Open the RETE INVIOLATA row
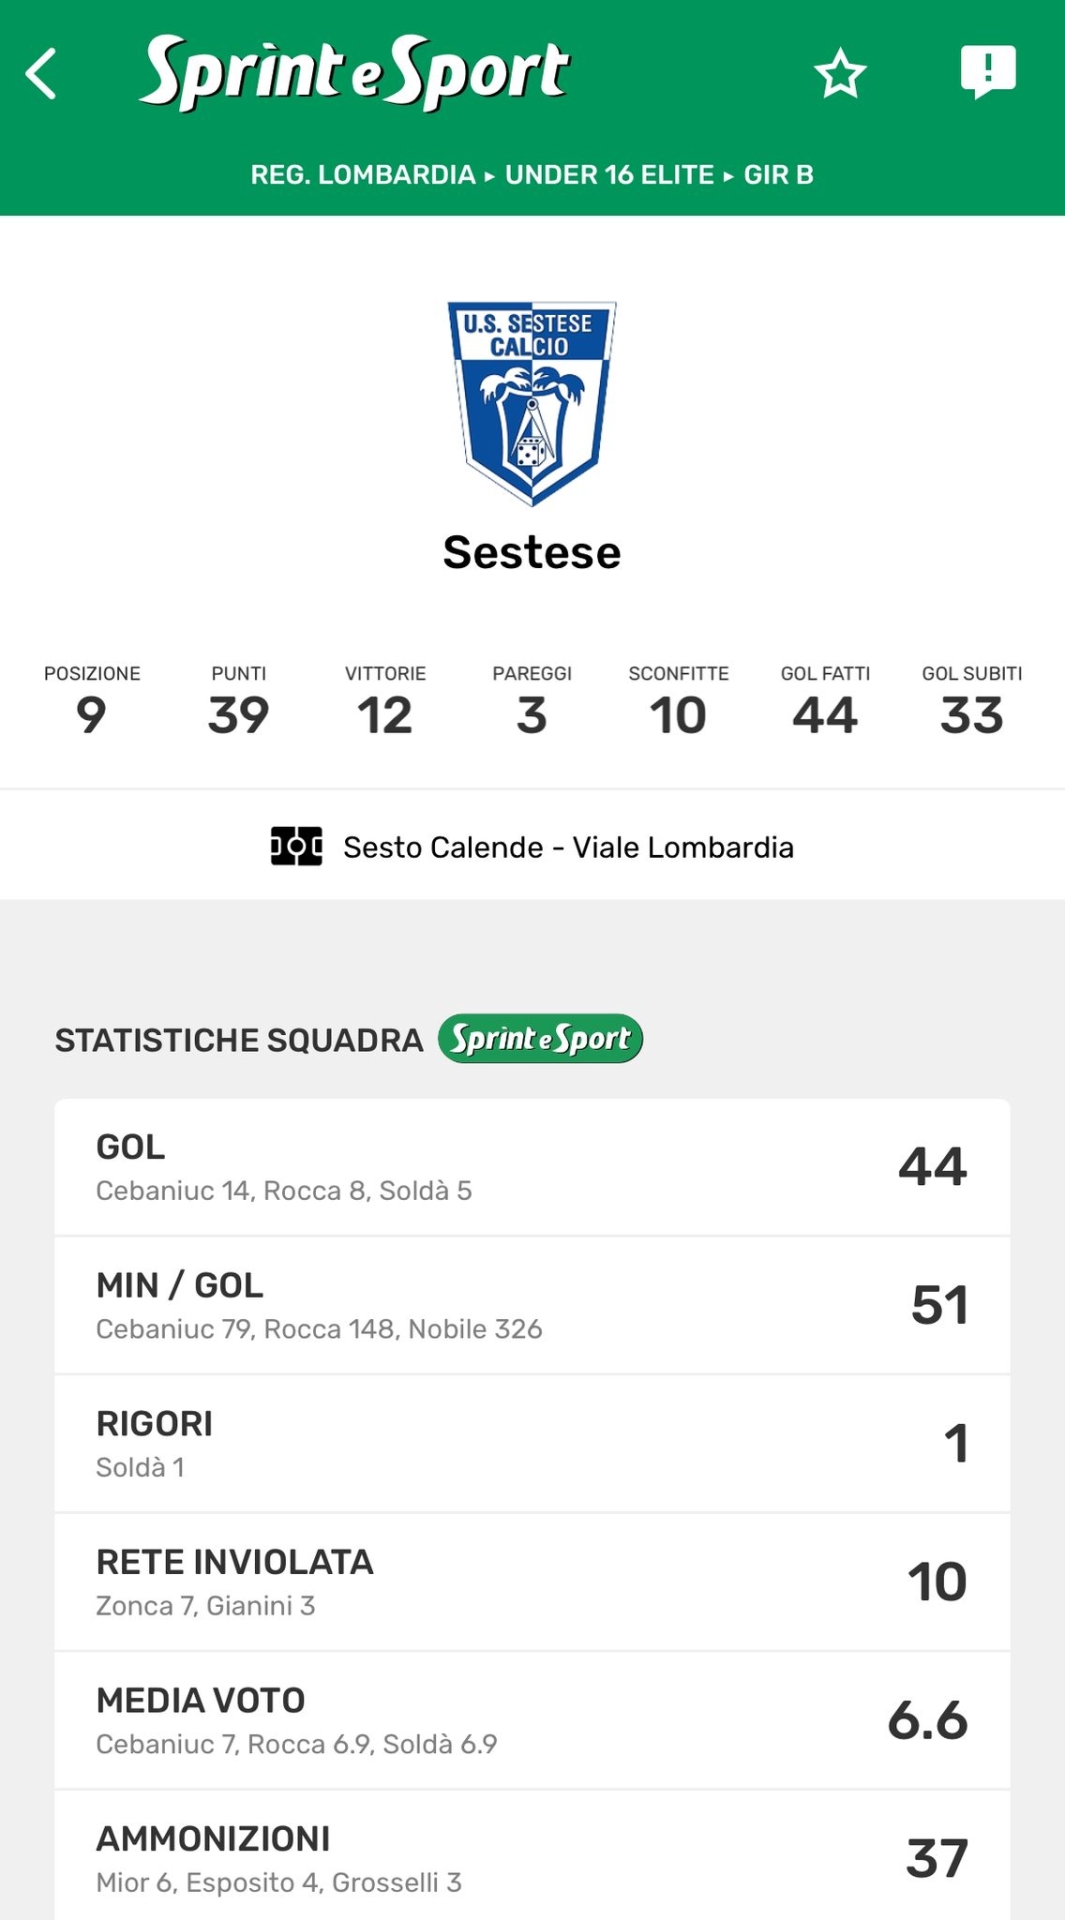This screenshot has height=1920, width=1065. click(532, 1582)
